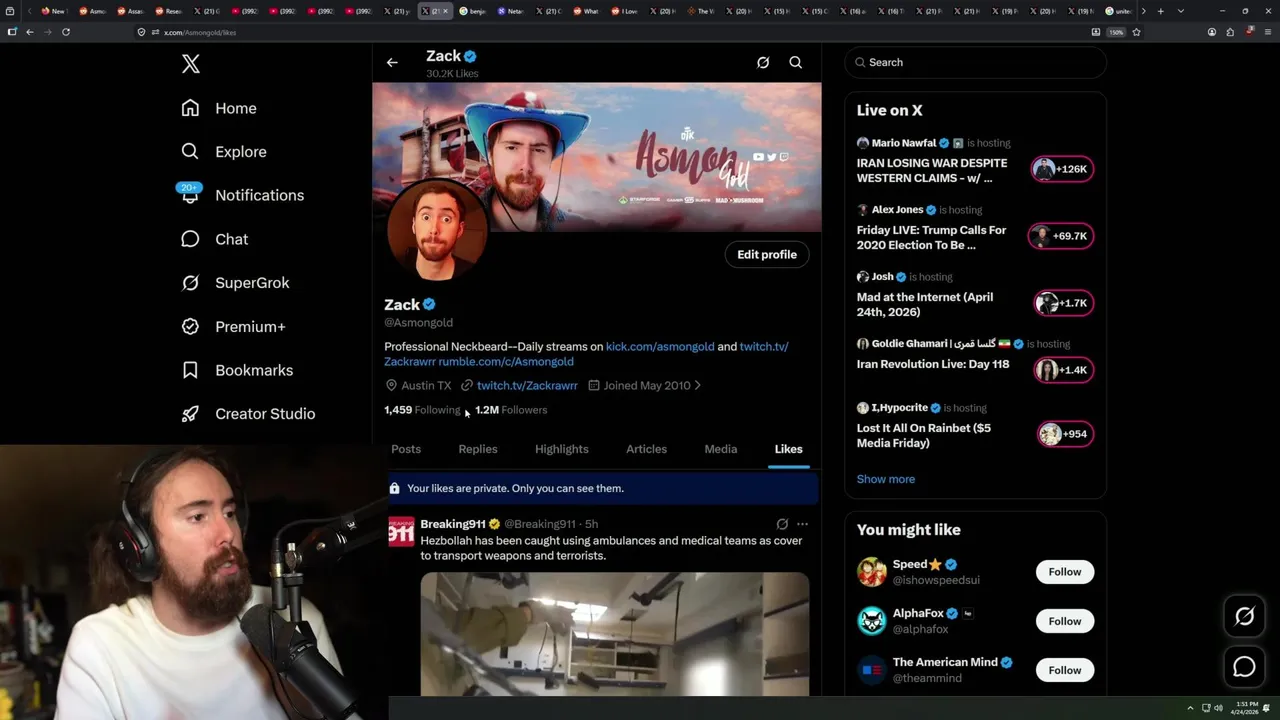The image size is (1280, 720).
Task: Open the 1.2M Followers list
Action: click(511, 410)
